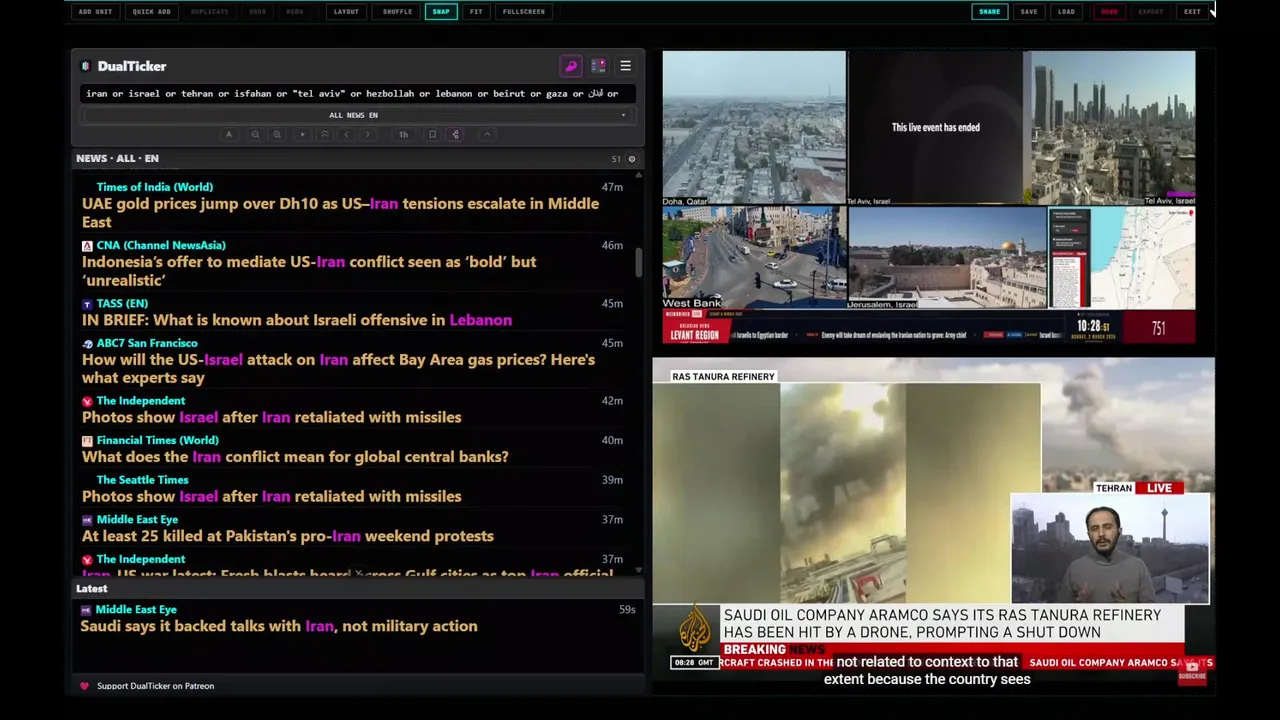Viewport: 1280px width, 720px height.
Task: Open The Independent photos show Israel headline
Action: (x=272, y=417)
